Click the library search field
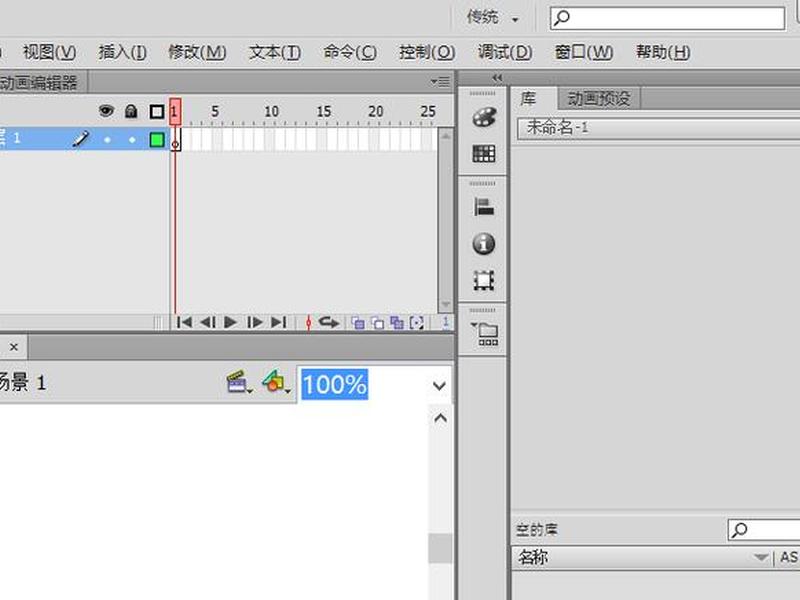800x600 pixels. tap(764, 530)
